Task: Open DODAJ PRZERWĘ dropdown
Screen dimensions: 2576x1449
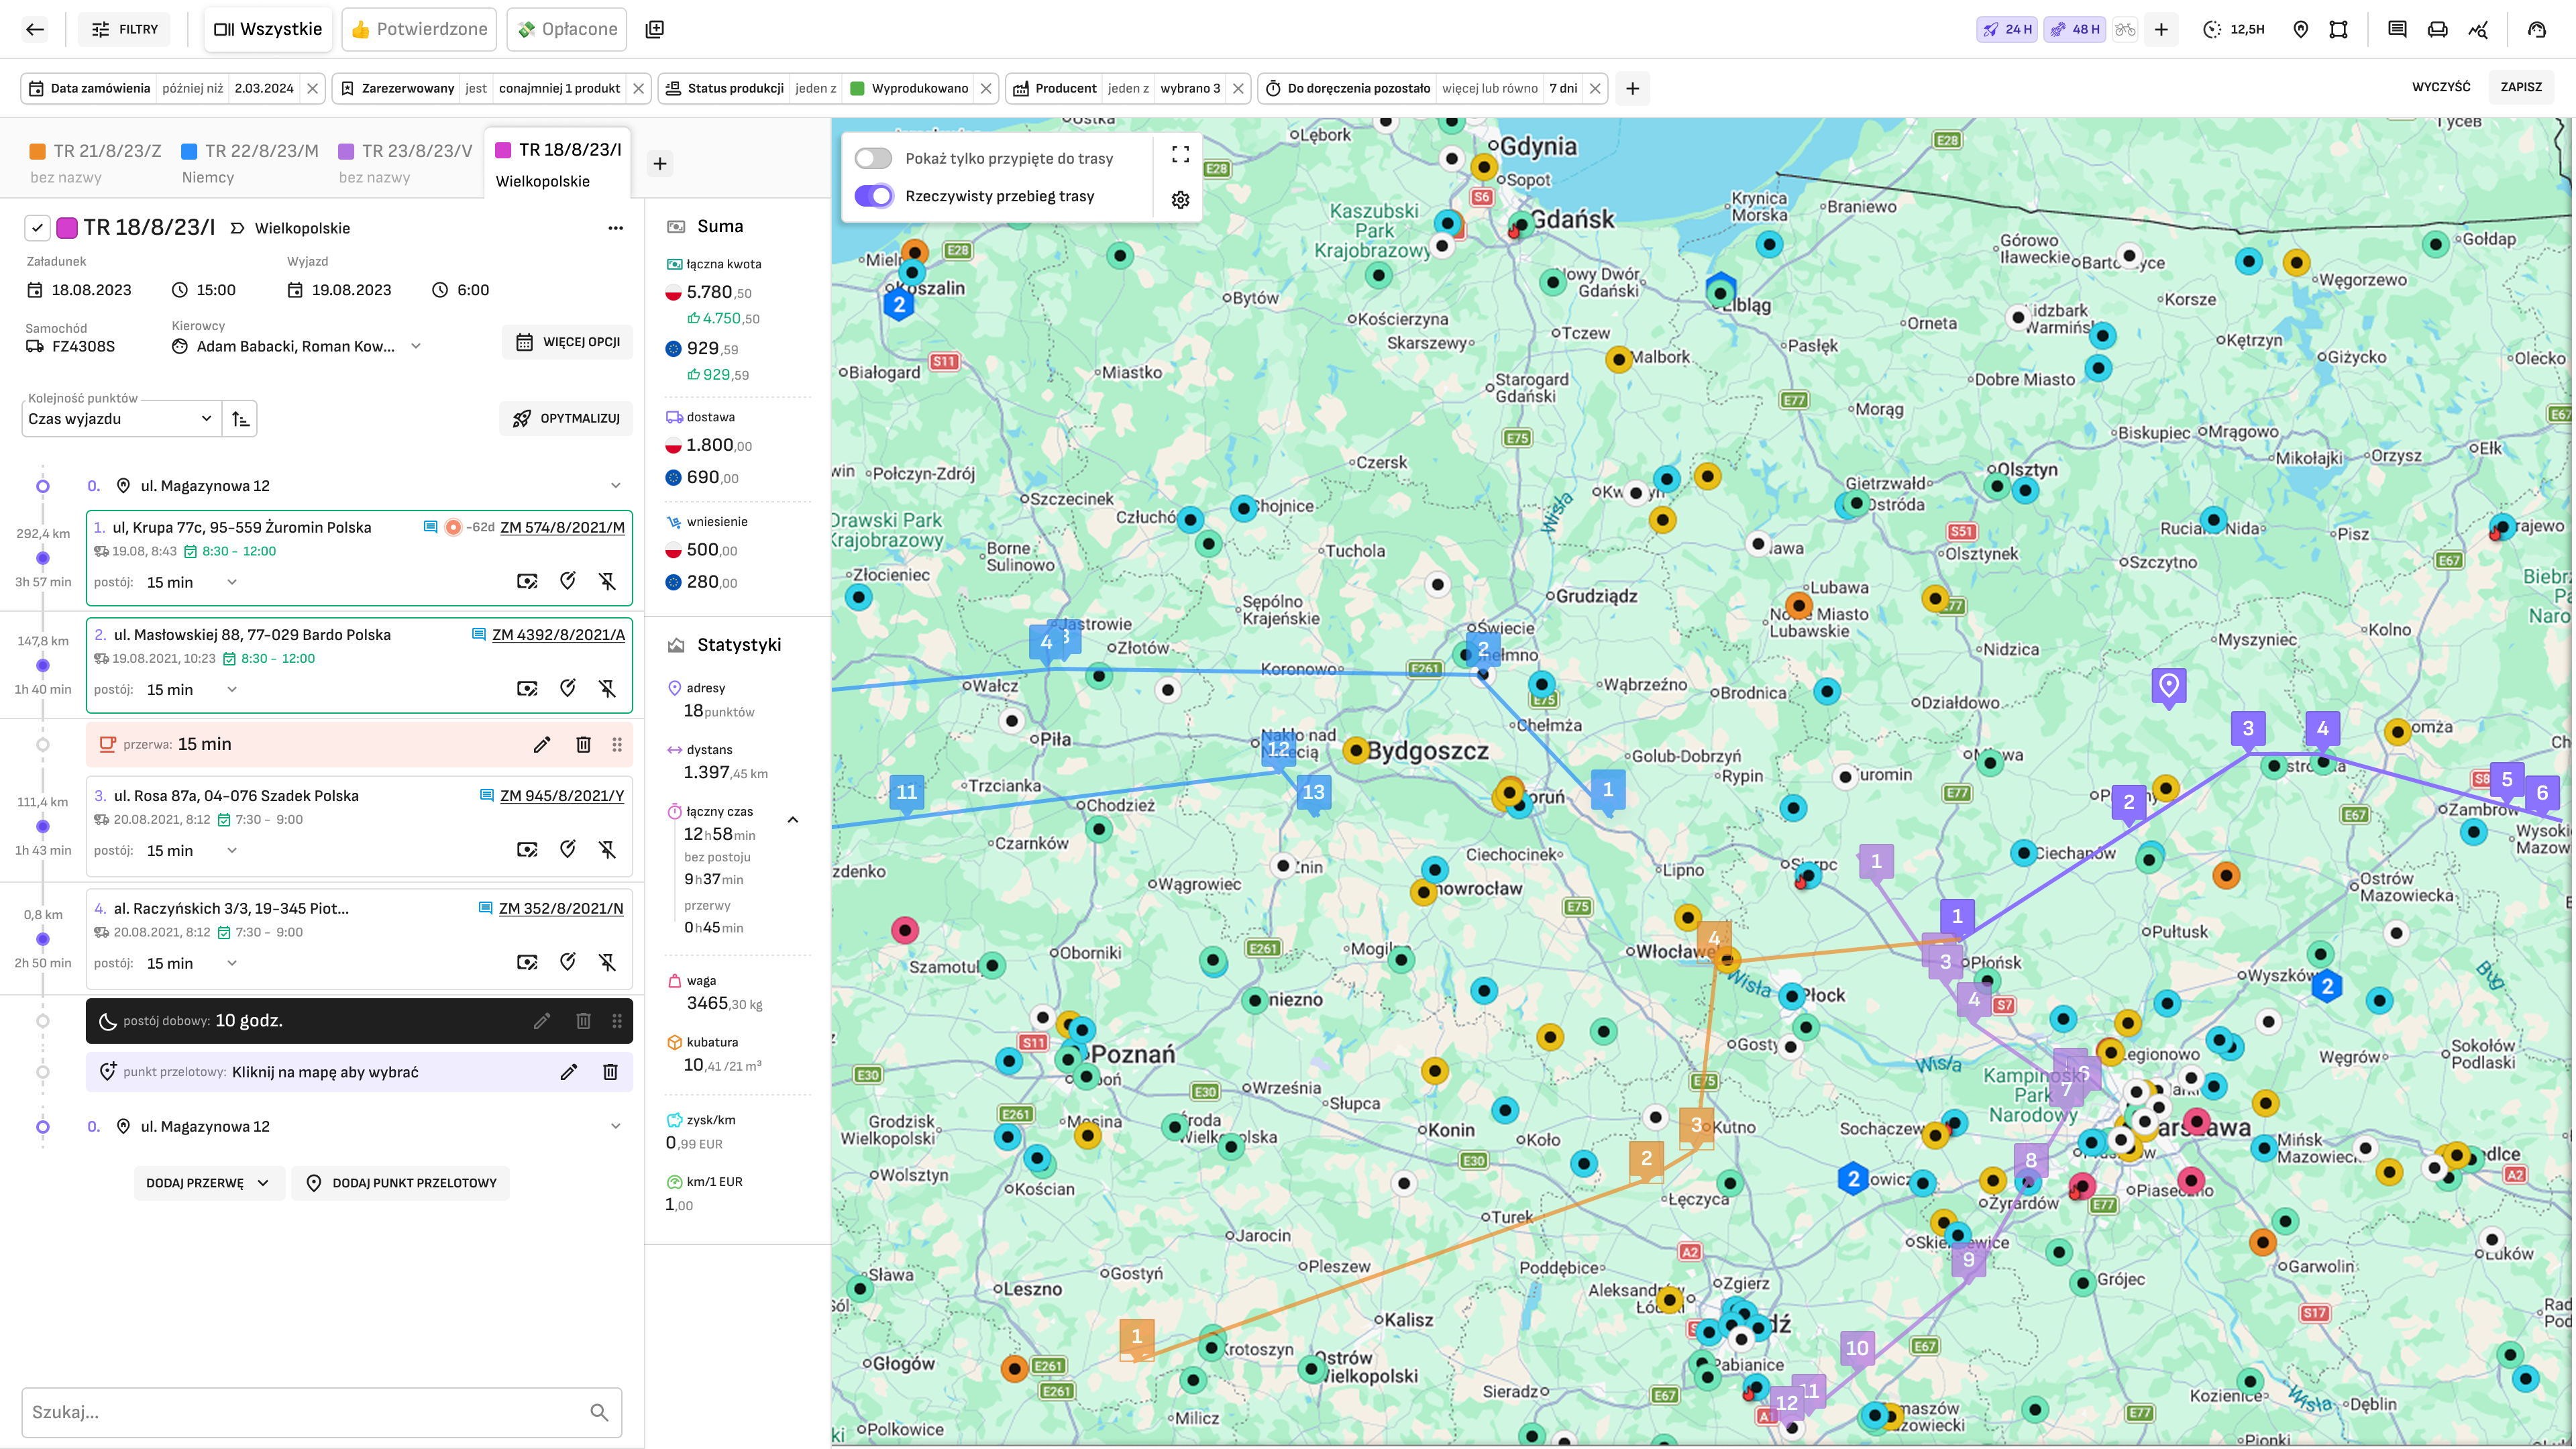Action: [x=208, y=1183]
